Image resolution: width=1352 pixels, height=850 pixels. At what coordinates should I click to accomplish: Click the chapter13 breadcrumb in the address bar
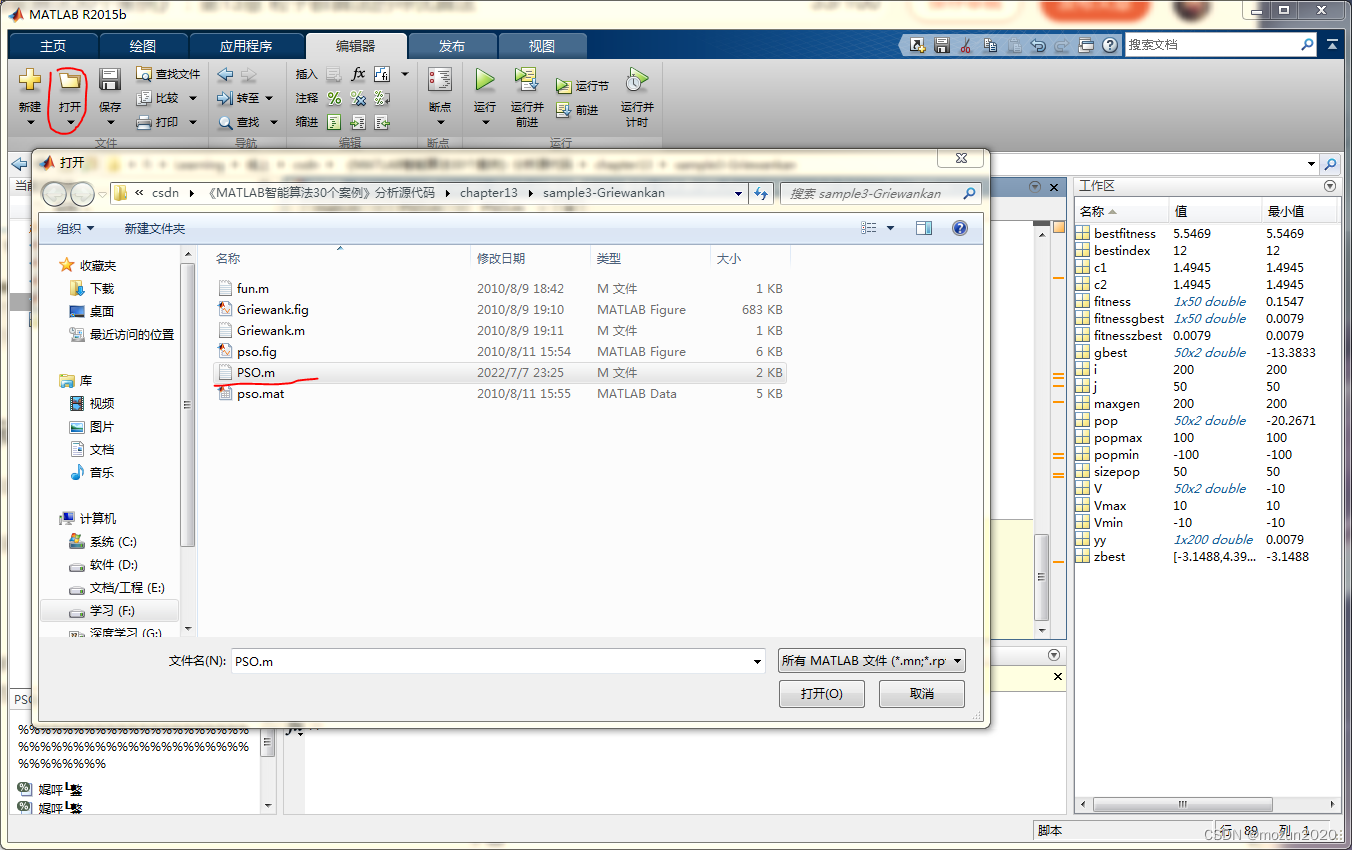[x=489, y=193]
